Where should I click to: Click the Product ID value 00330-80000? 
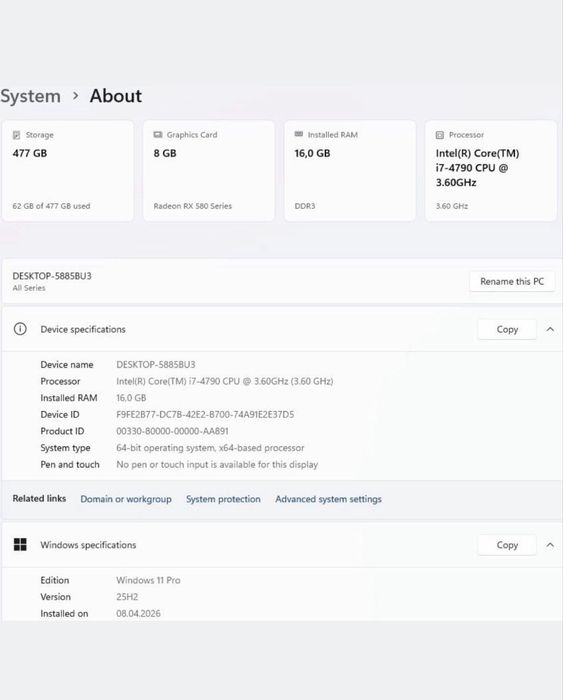172,431
